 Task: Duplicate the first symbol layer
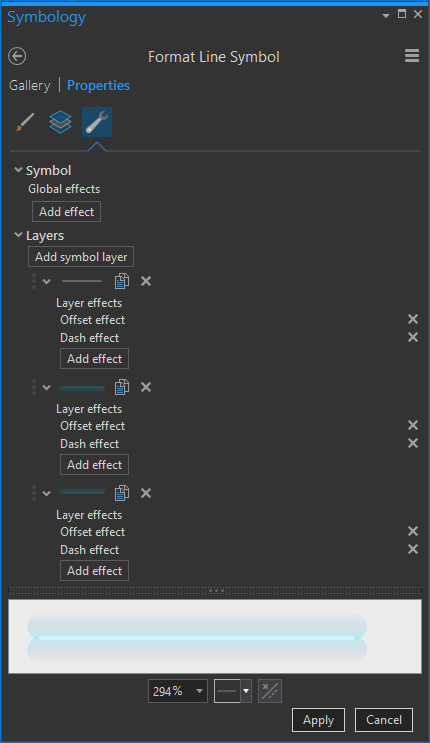click(x=122, y=281)
